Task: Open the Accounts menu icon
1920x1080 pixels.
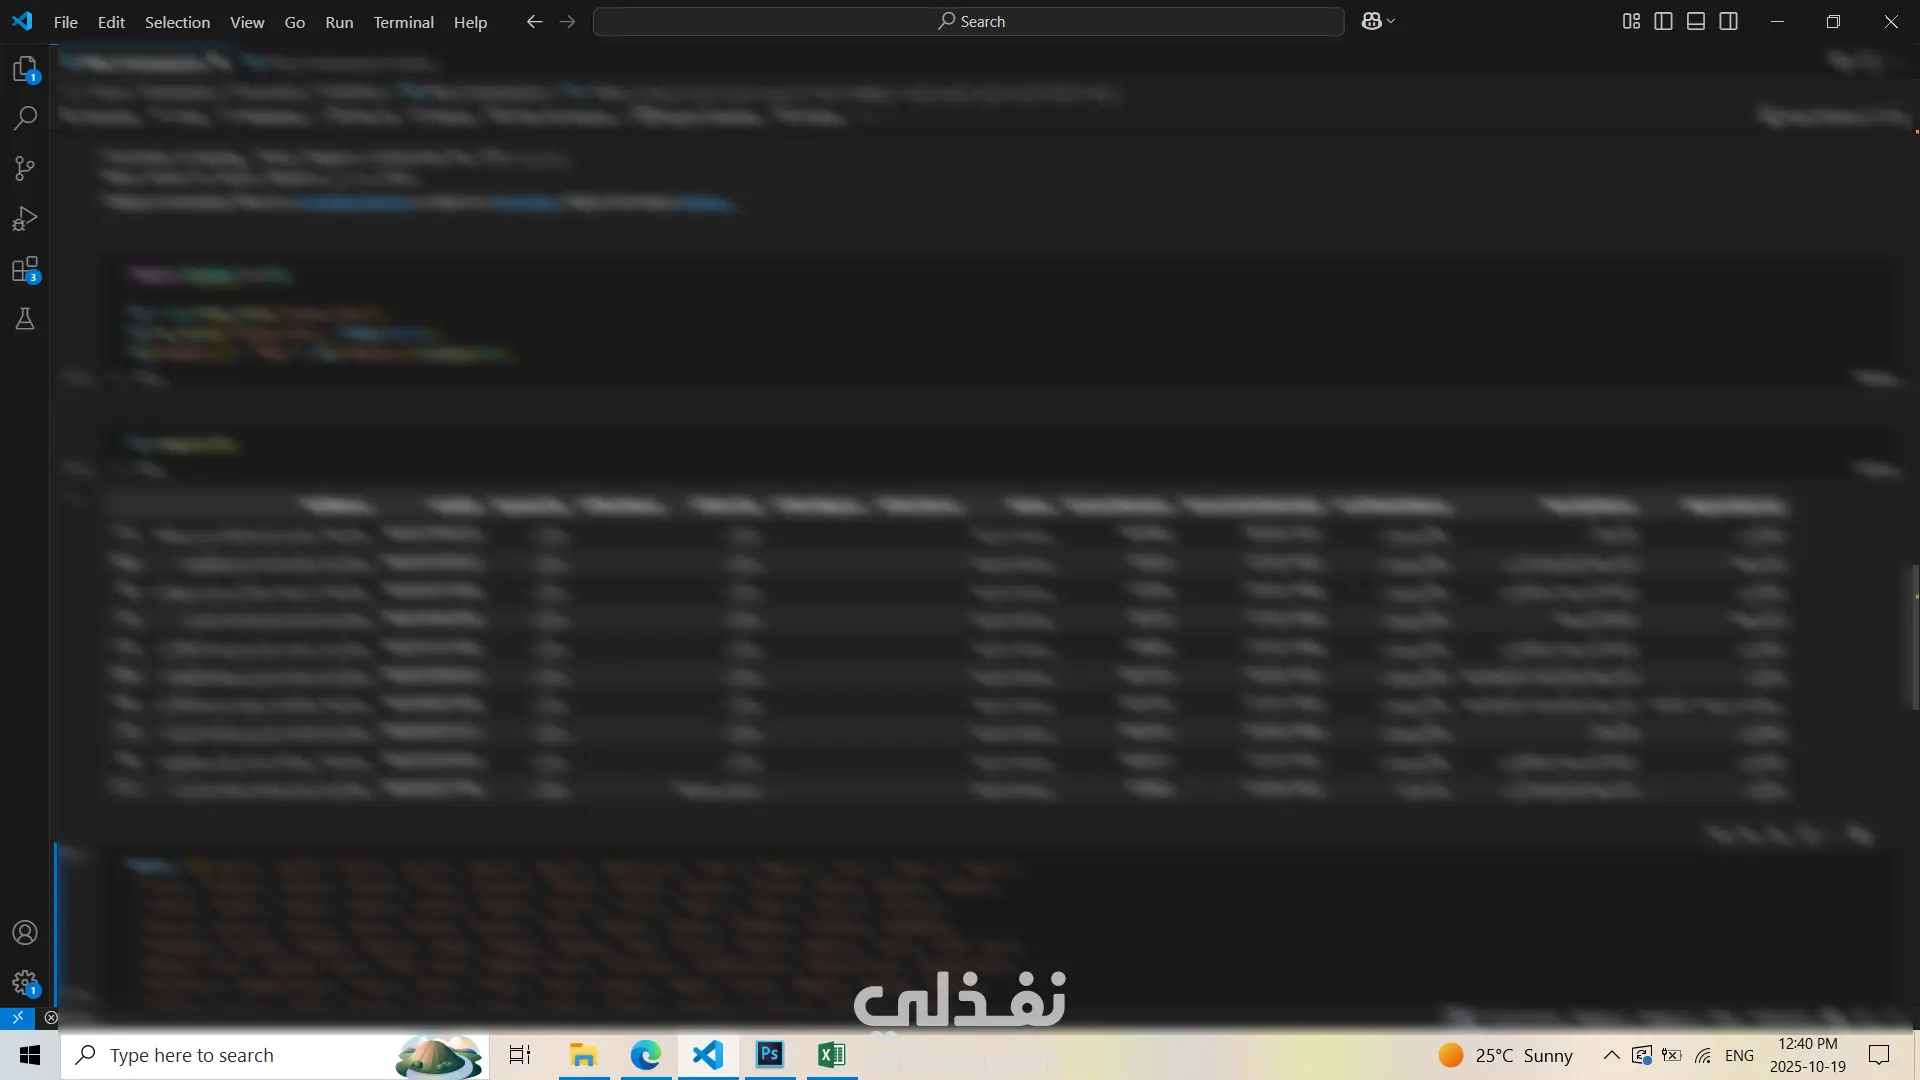Action: tap(25, 933)
